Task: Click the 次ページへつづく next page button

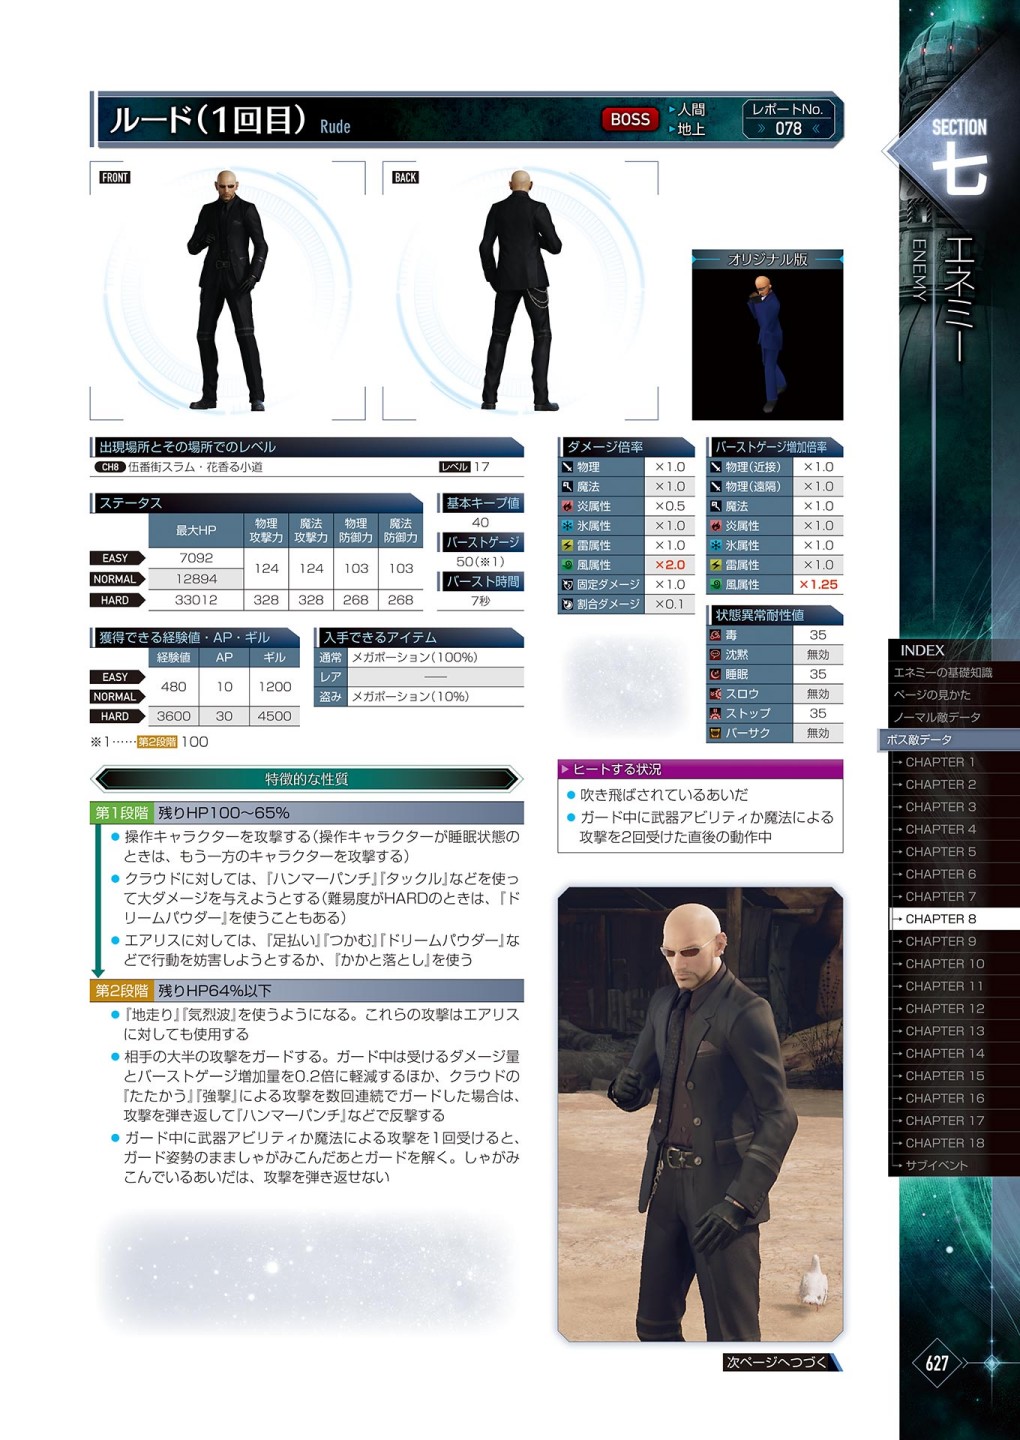Action: (x=780, y=1362)
